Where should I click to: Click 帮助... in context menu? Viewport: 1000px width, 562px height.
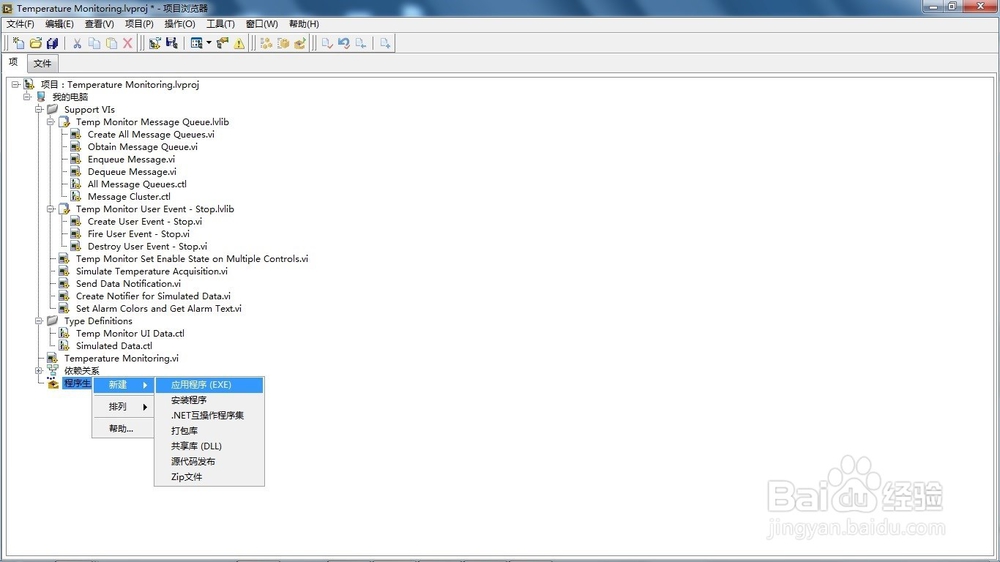pos(123,429)
